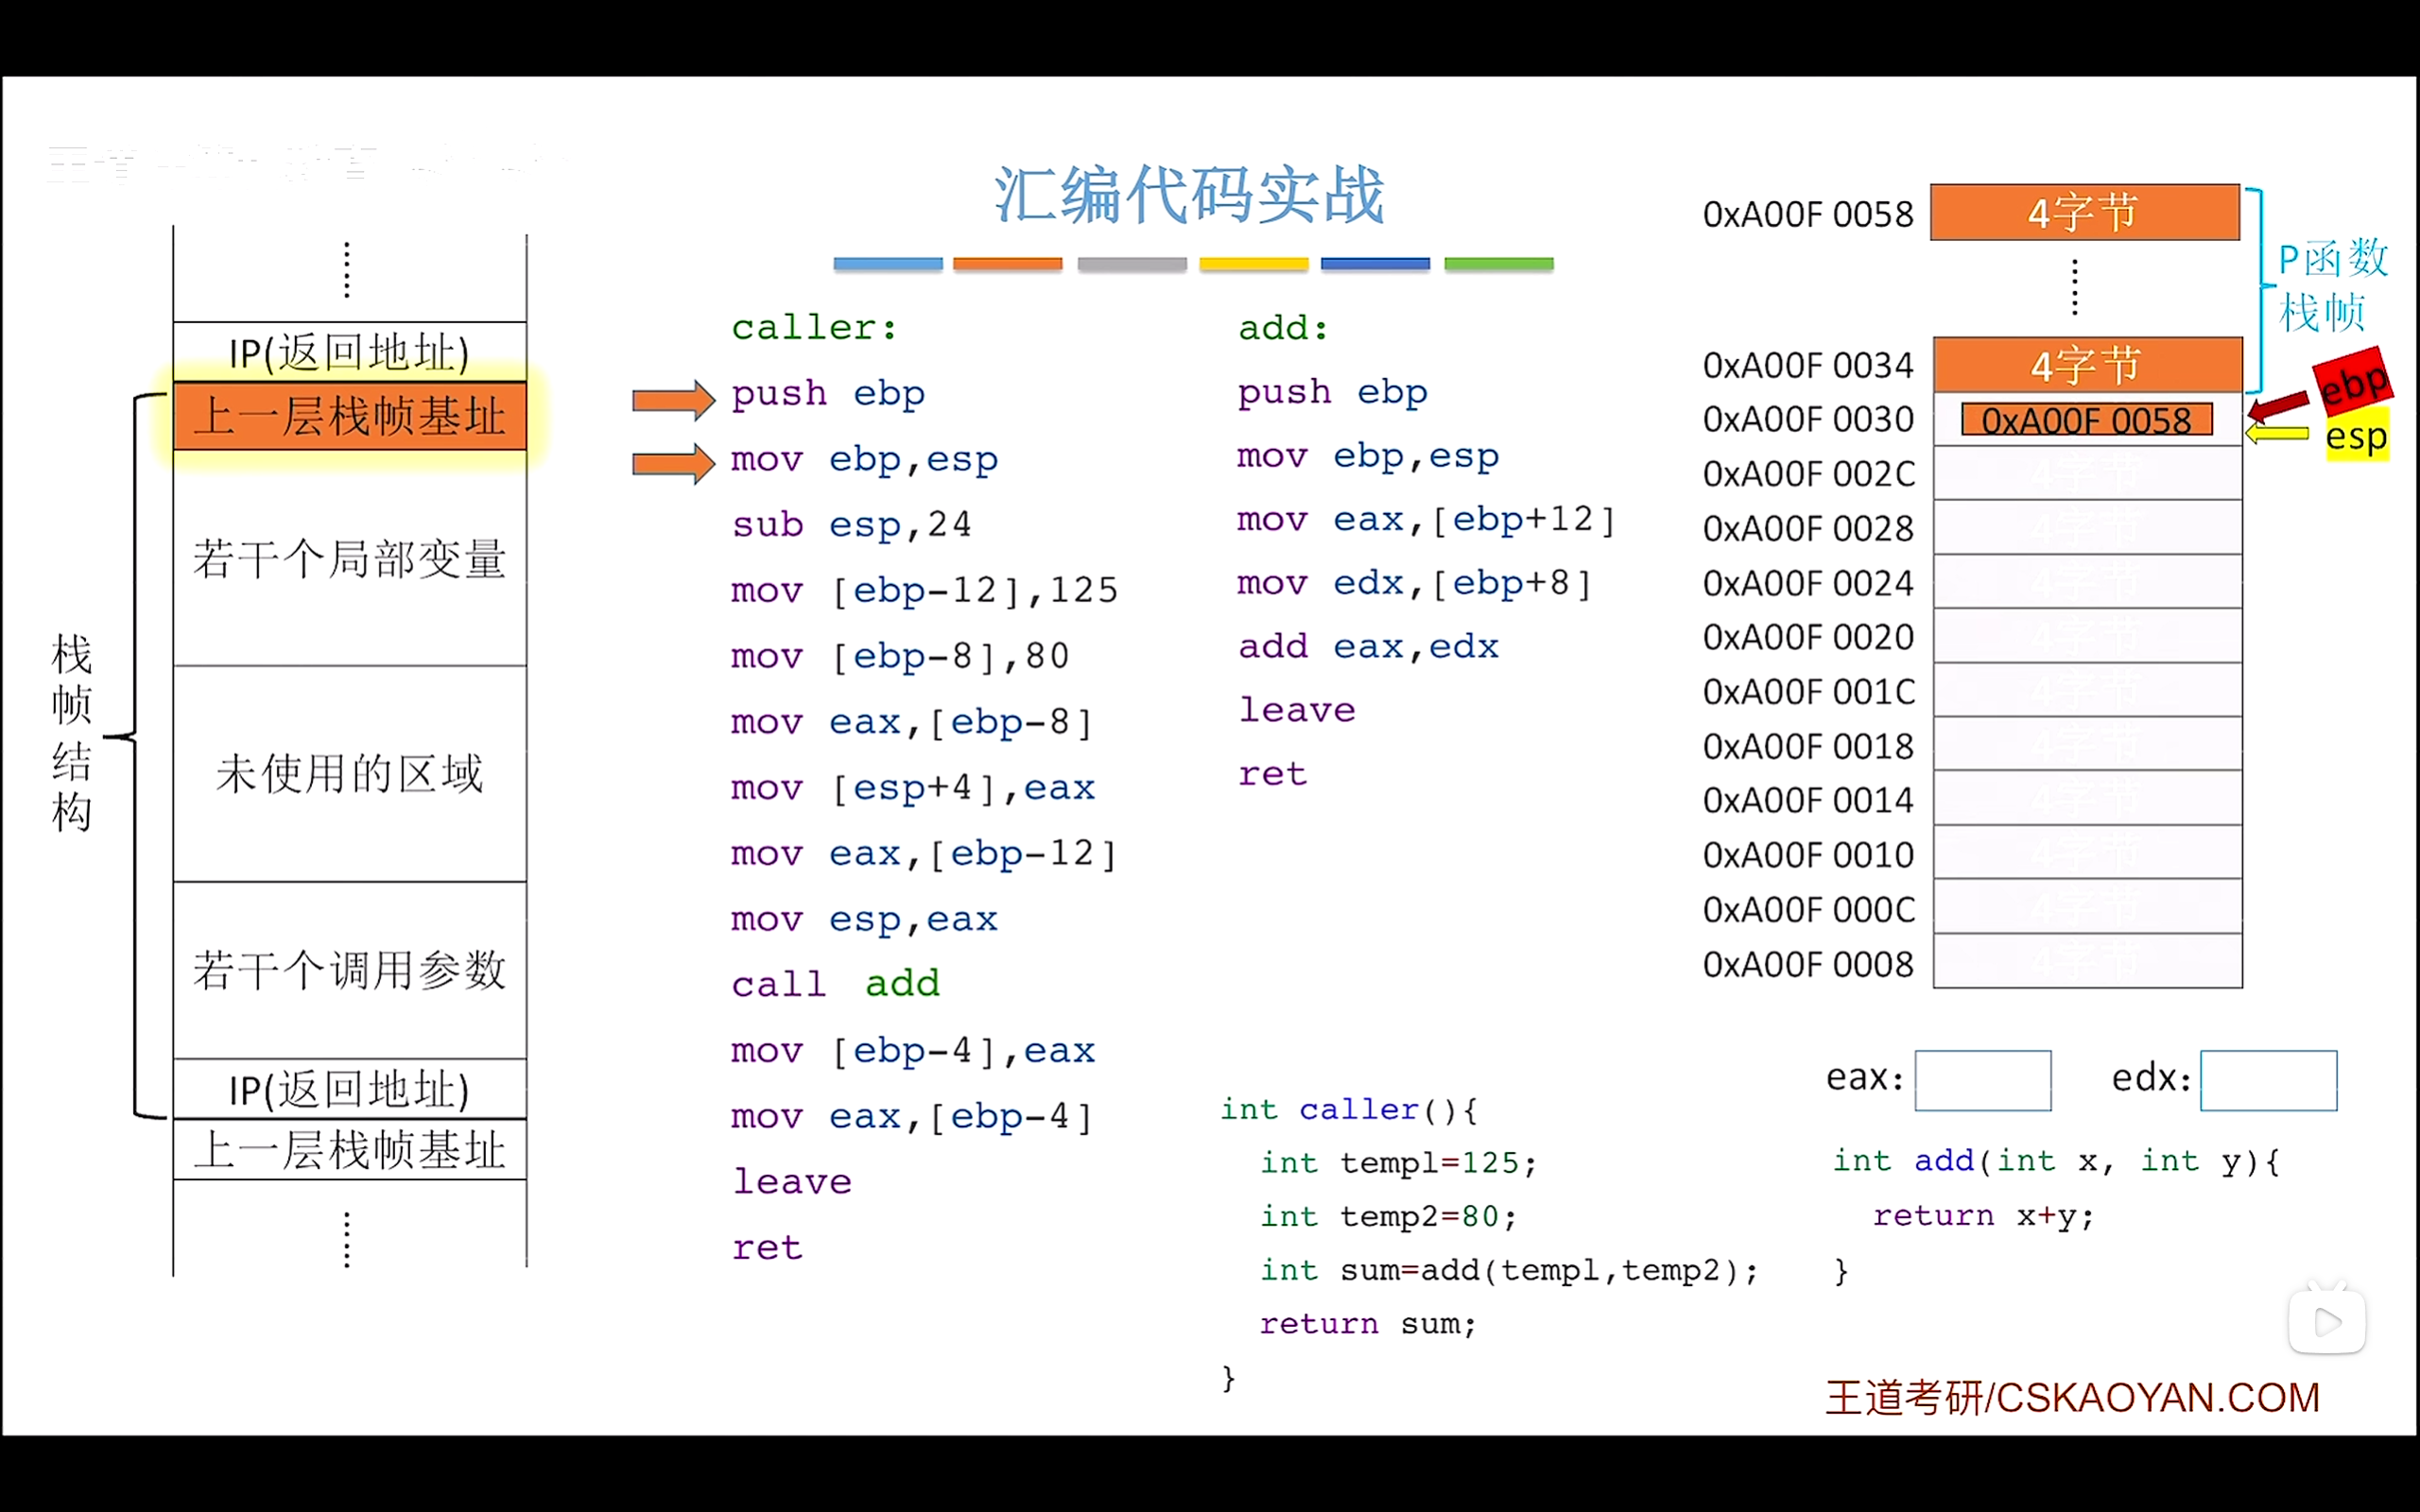Select the highlighted 上一层栈帧基址 stack cell
This screenshot has width=2420, height=1512.
(x=348, y=417)
